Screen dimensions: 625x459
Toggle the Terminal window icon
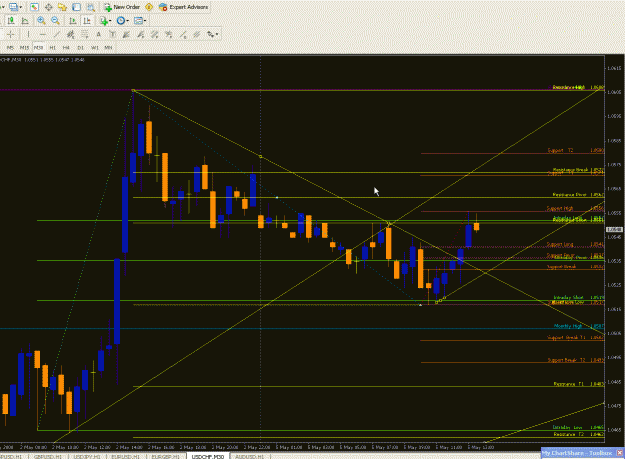(77, 7)
